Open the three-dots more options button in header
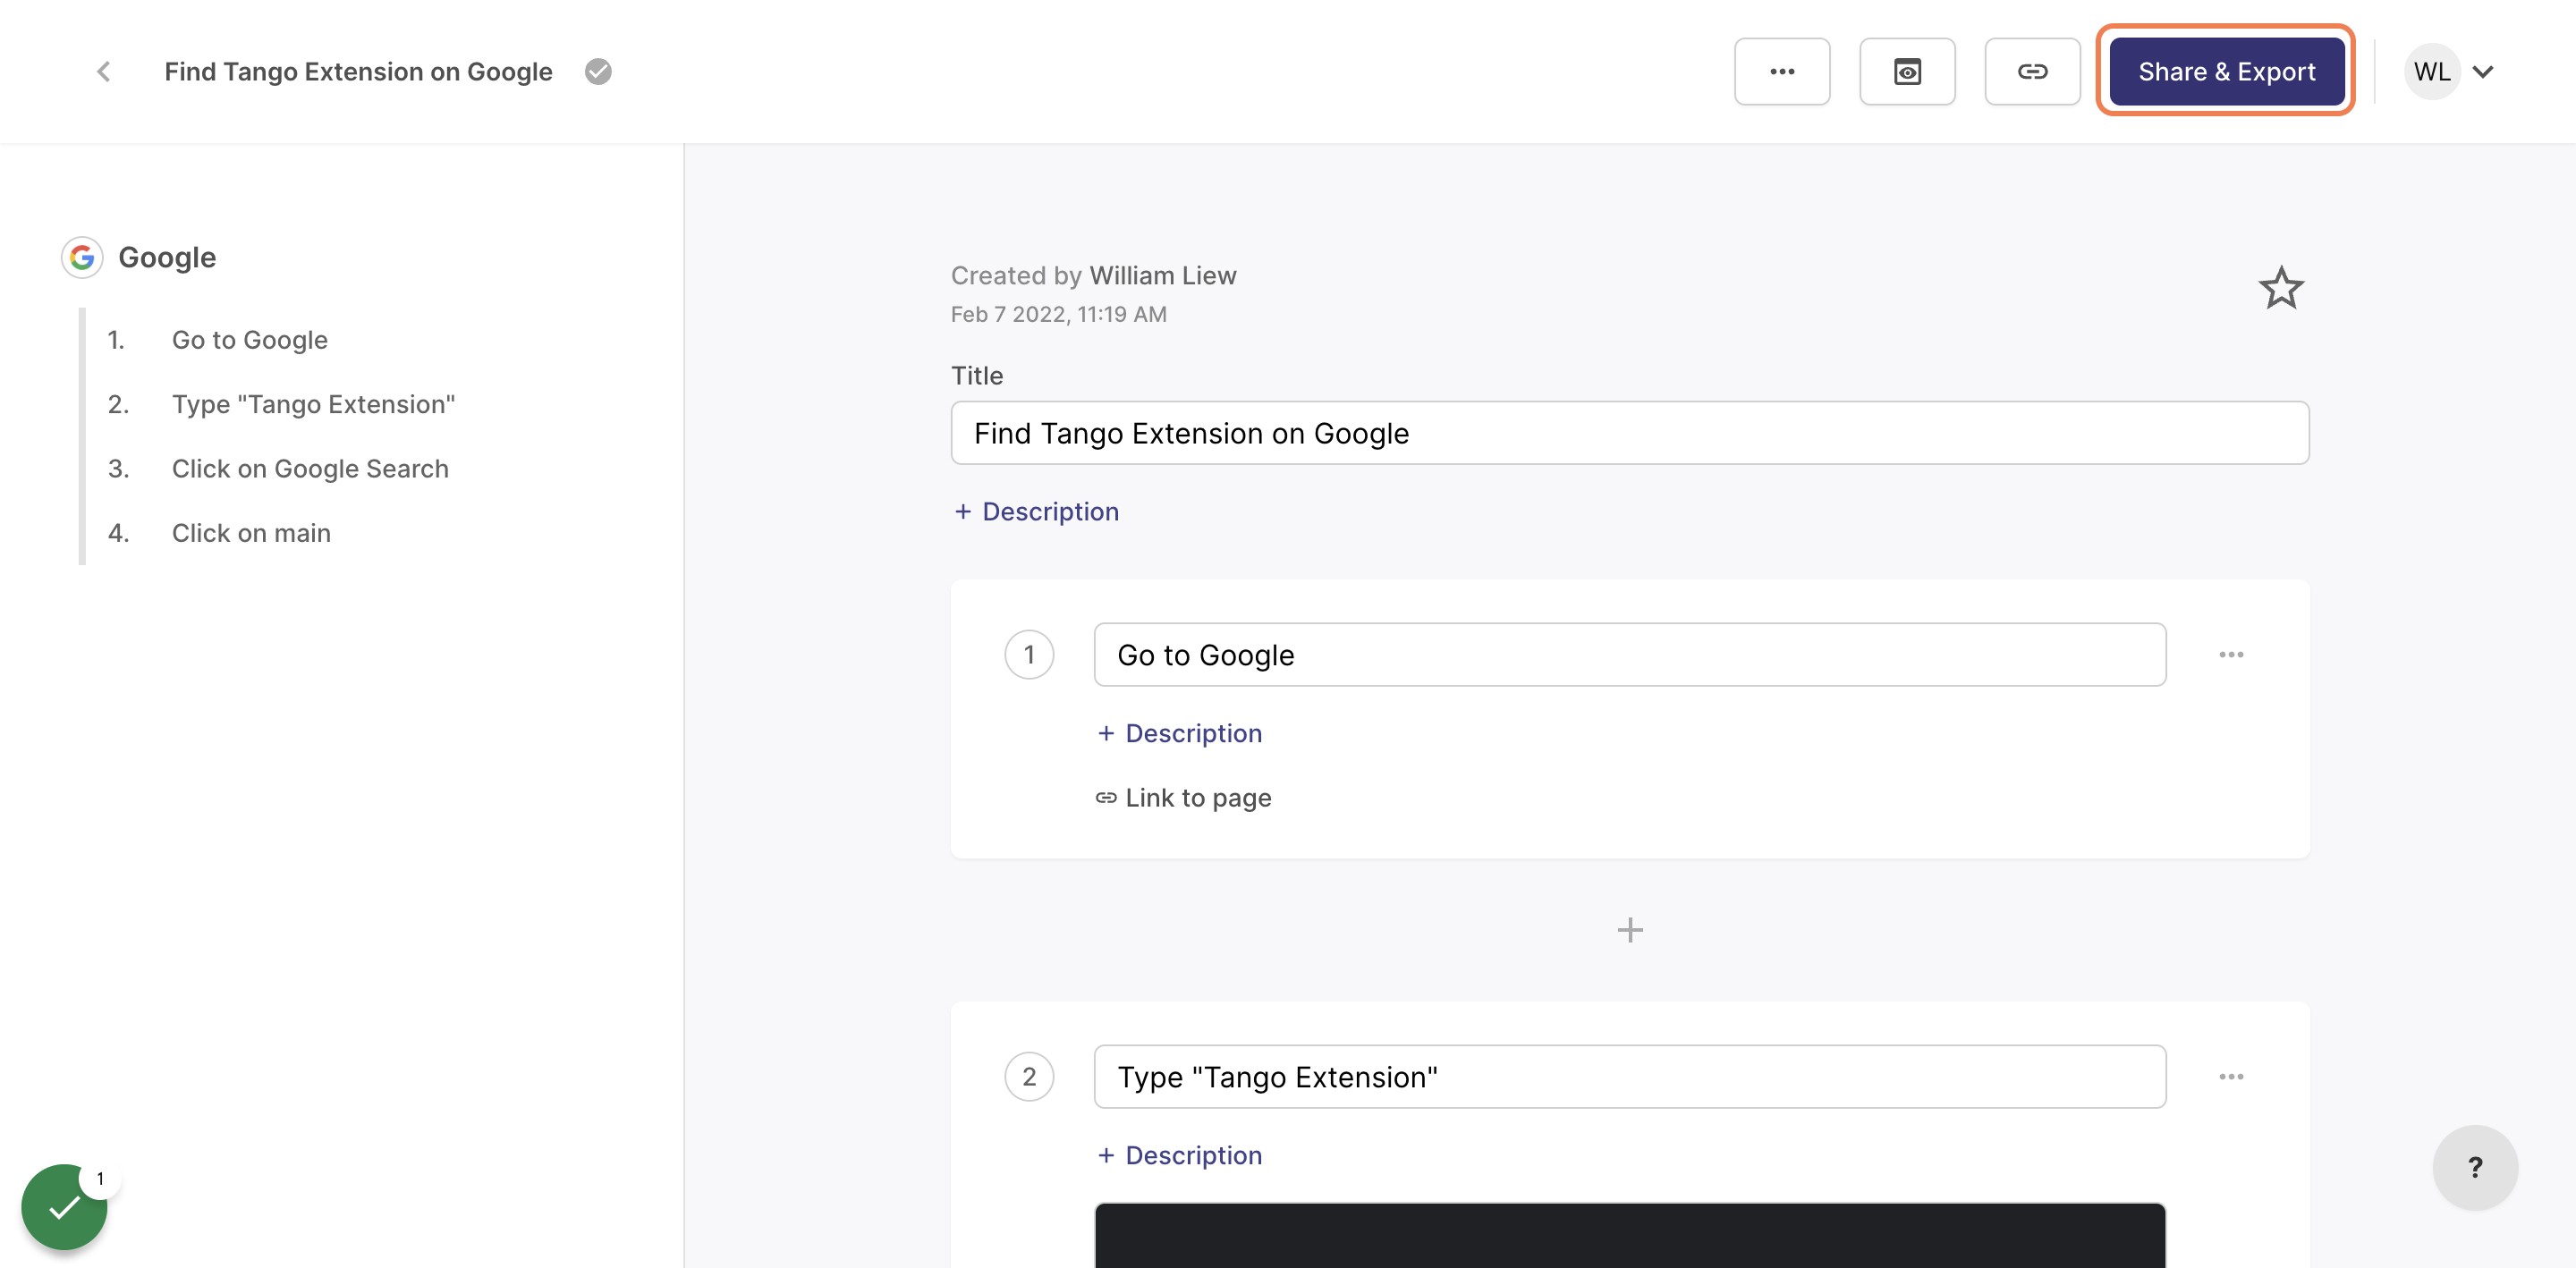 1782,71
